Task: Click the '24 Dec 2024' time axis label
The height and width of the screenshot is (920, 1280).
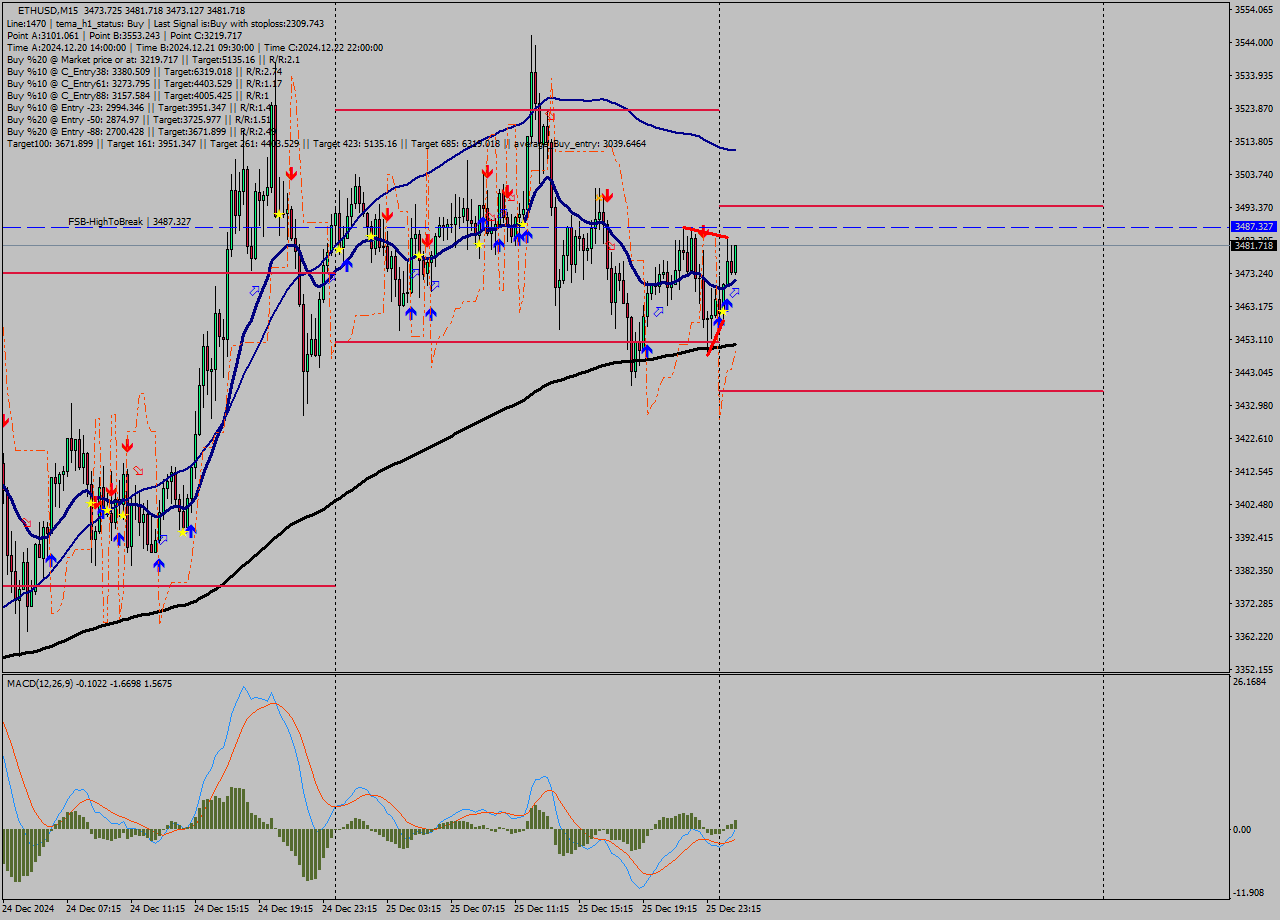Action: pos(30,909)
